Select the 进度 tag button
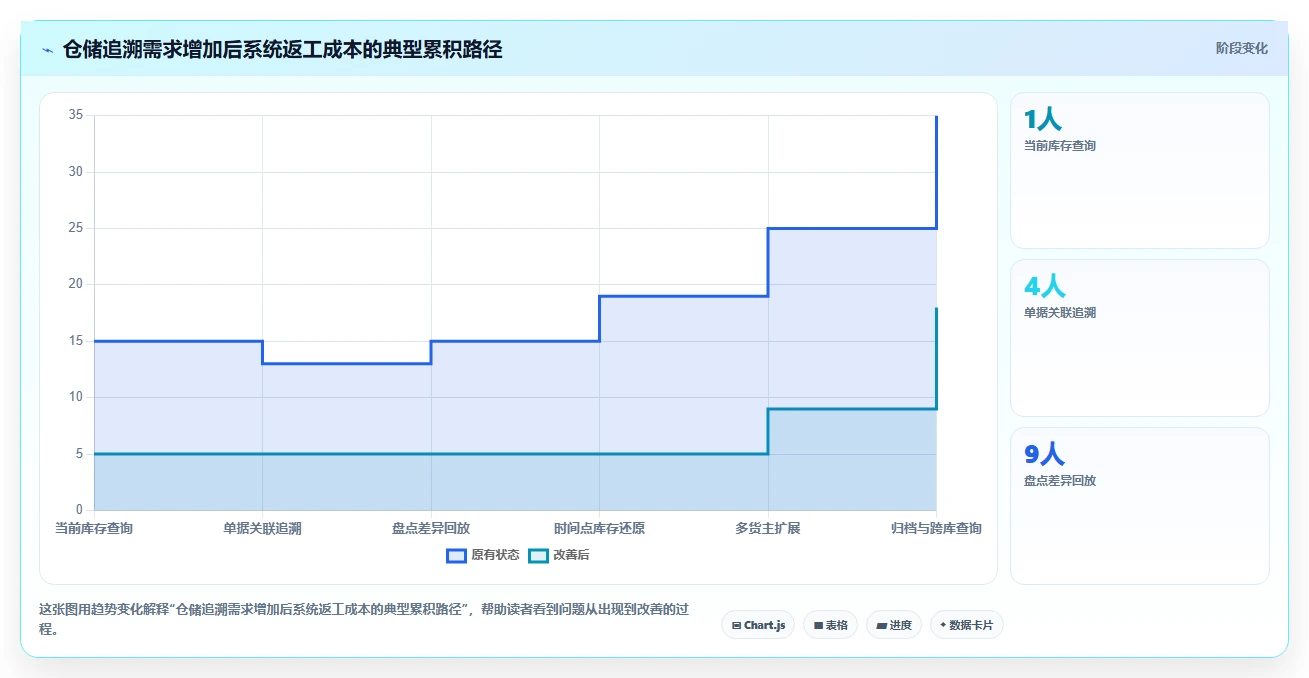1309x678 pixels. pyautogui.click(x=893, y=625)
